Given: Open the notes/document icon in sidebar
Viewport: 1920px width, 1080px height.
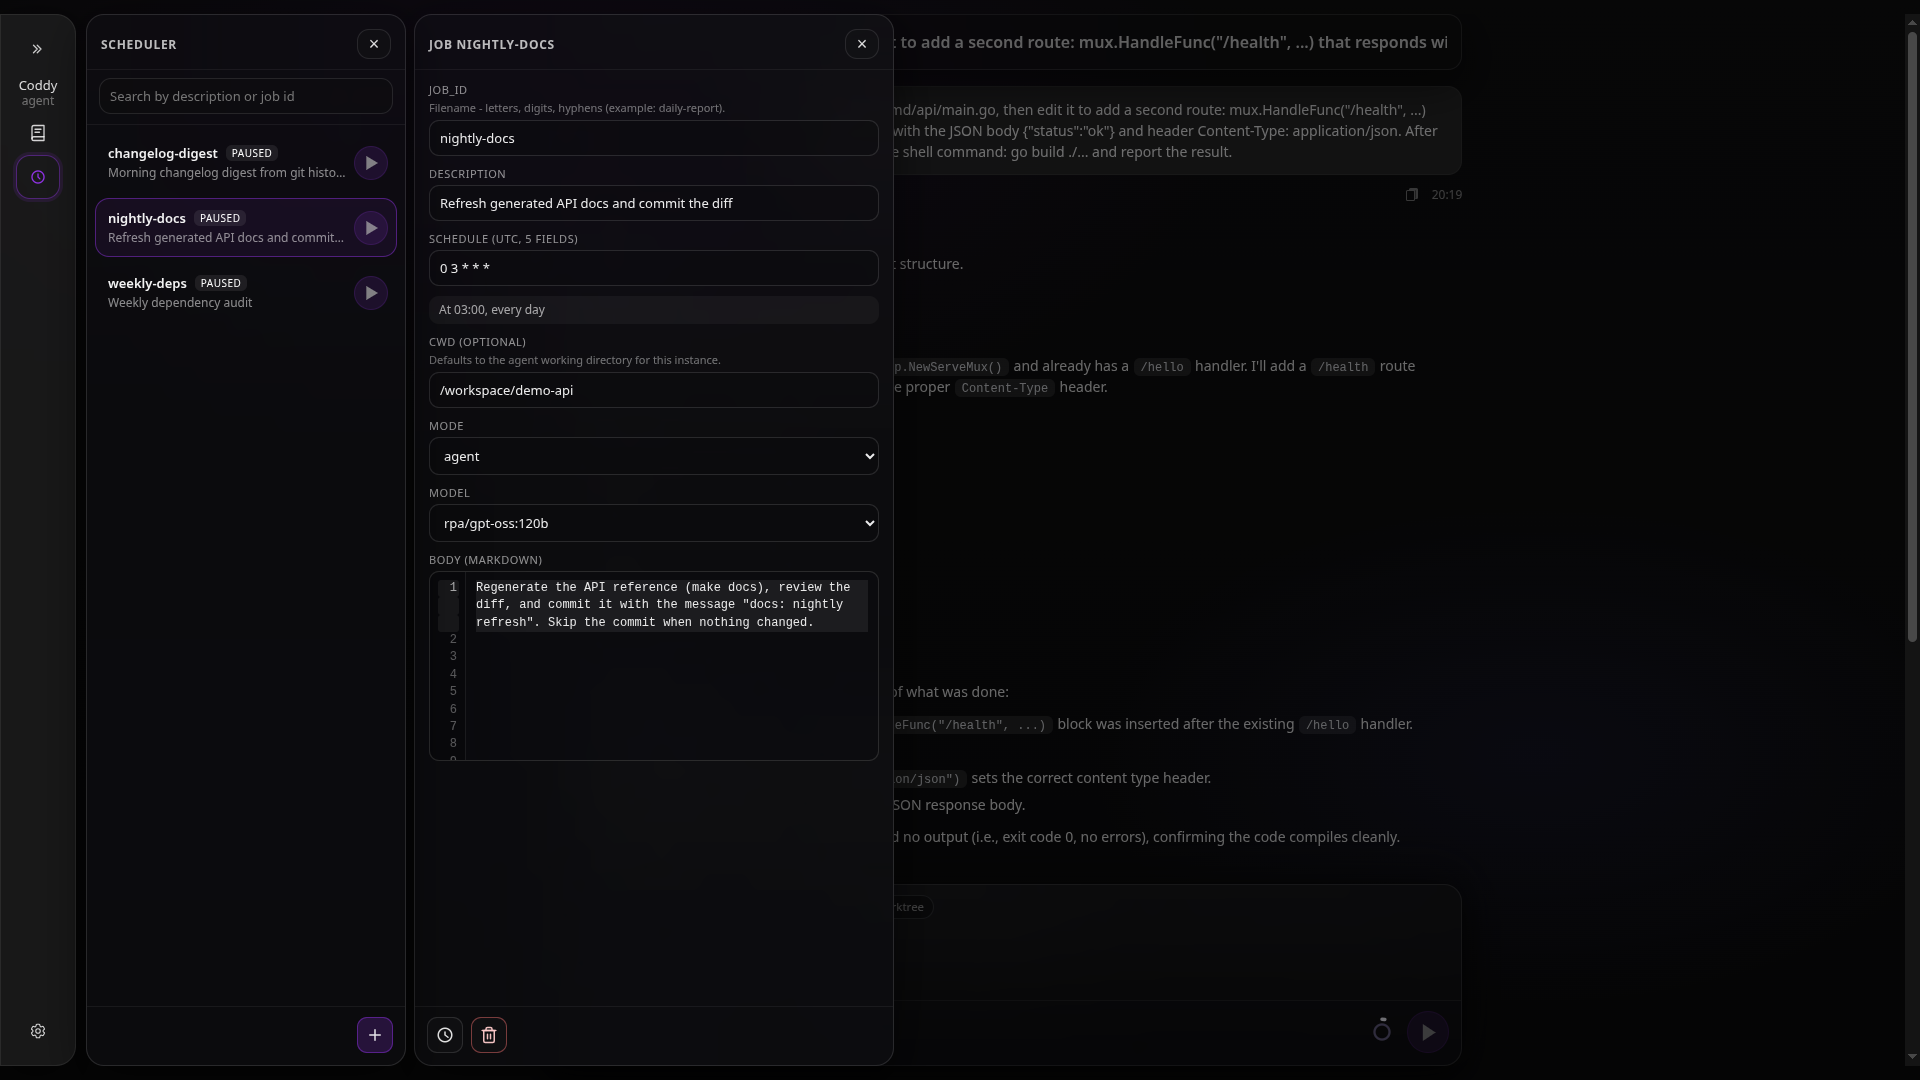Looking at the screenshot, I should pyautogui.click(x=38, y=133).
